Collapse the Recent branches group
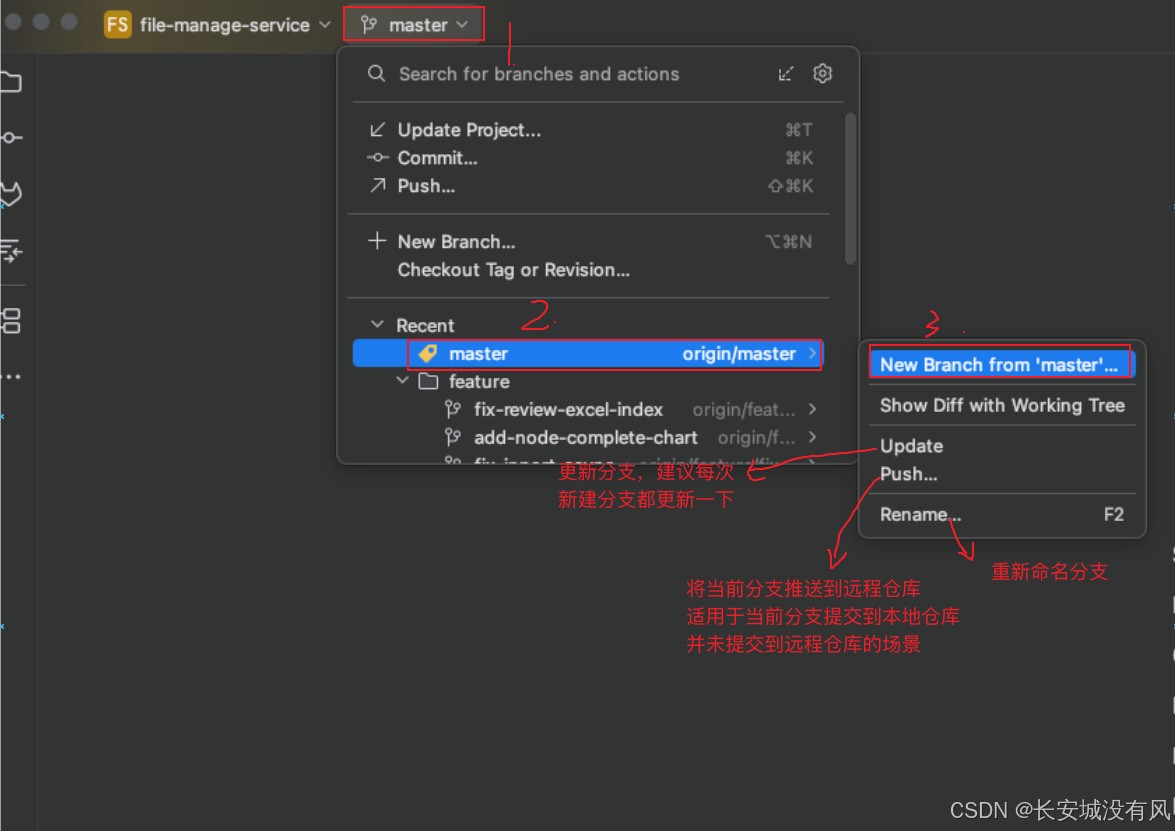The height and width of the screenshot is (831, 1175). pos(377,324)
